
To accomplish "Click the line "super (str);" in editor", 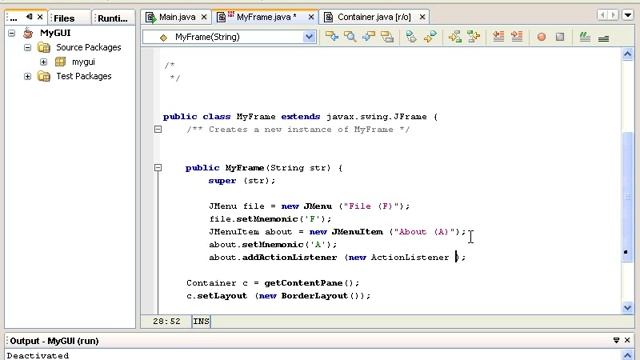I will [242, 181].
